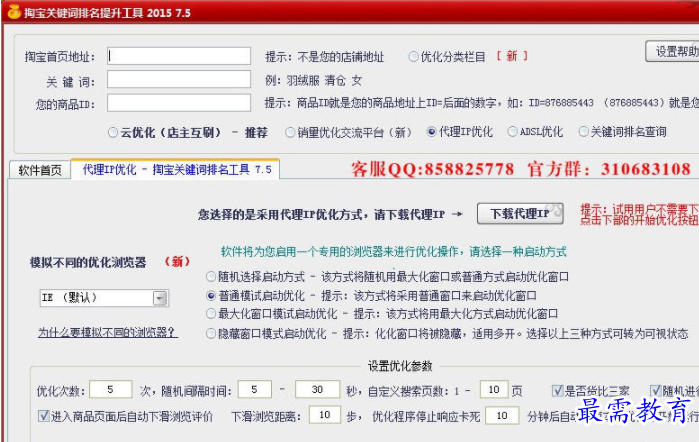
Task: Open the 为什么要模拟不同的浏览器 link
Action: (108, 332)
